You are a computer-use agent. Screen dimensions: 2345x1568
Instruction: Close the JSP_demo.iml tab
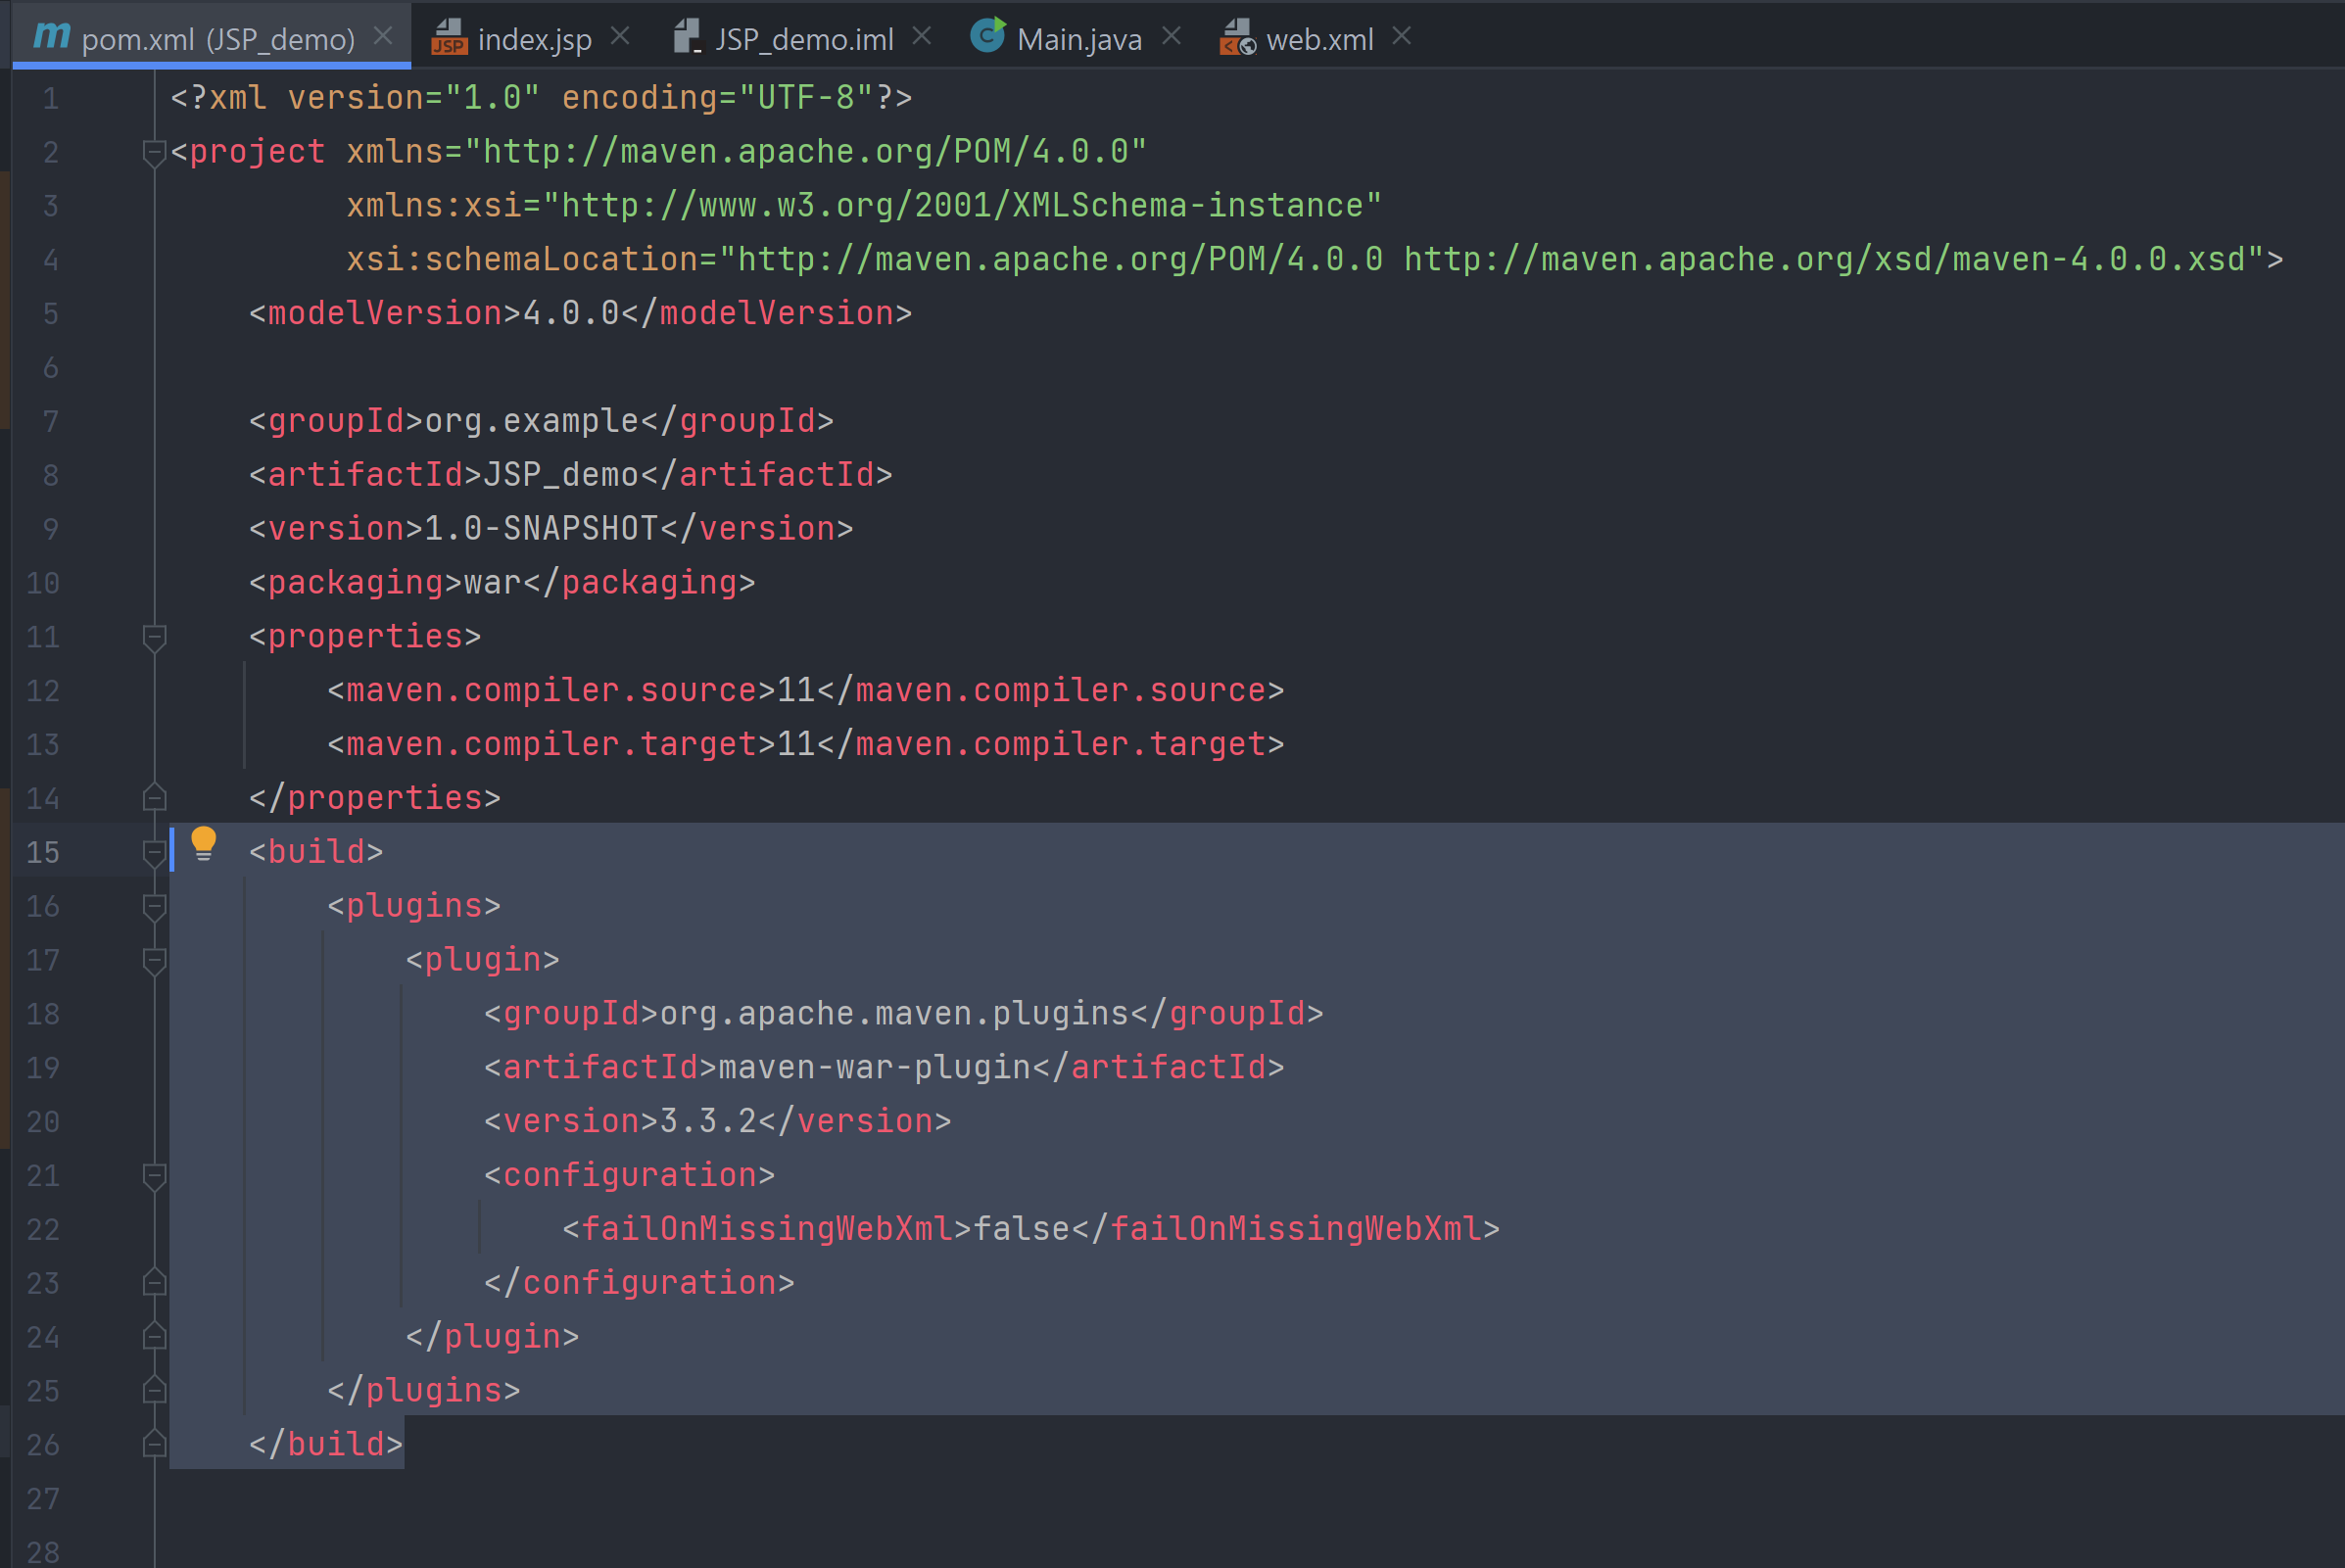pos(922,37)
